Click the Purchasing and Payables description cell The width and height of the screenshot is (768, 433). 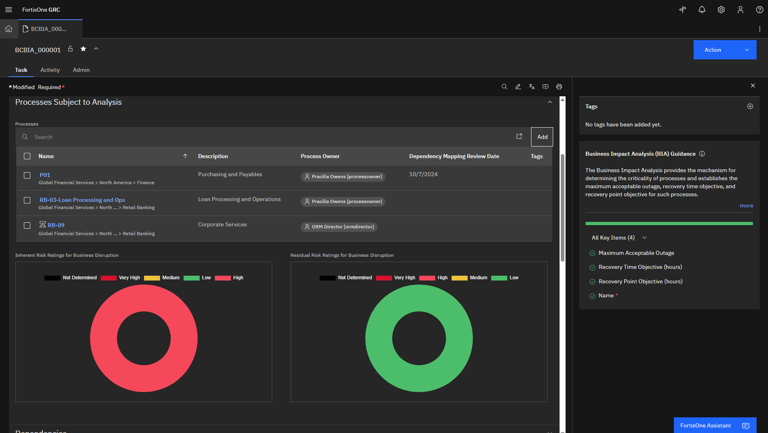[230, 174]
